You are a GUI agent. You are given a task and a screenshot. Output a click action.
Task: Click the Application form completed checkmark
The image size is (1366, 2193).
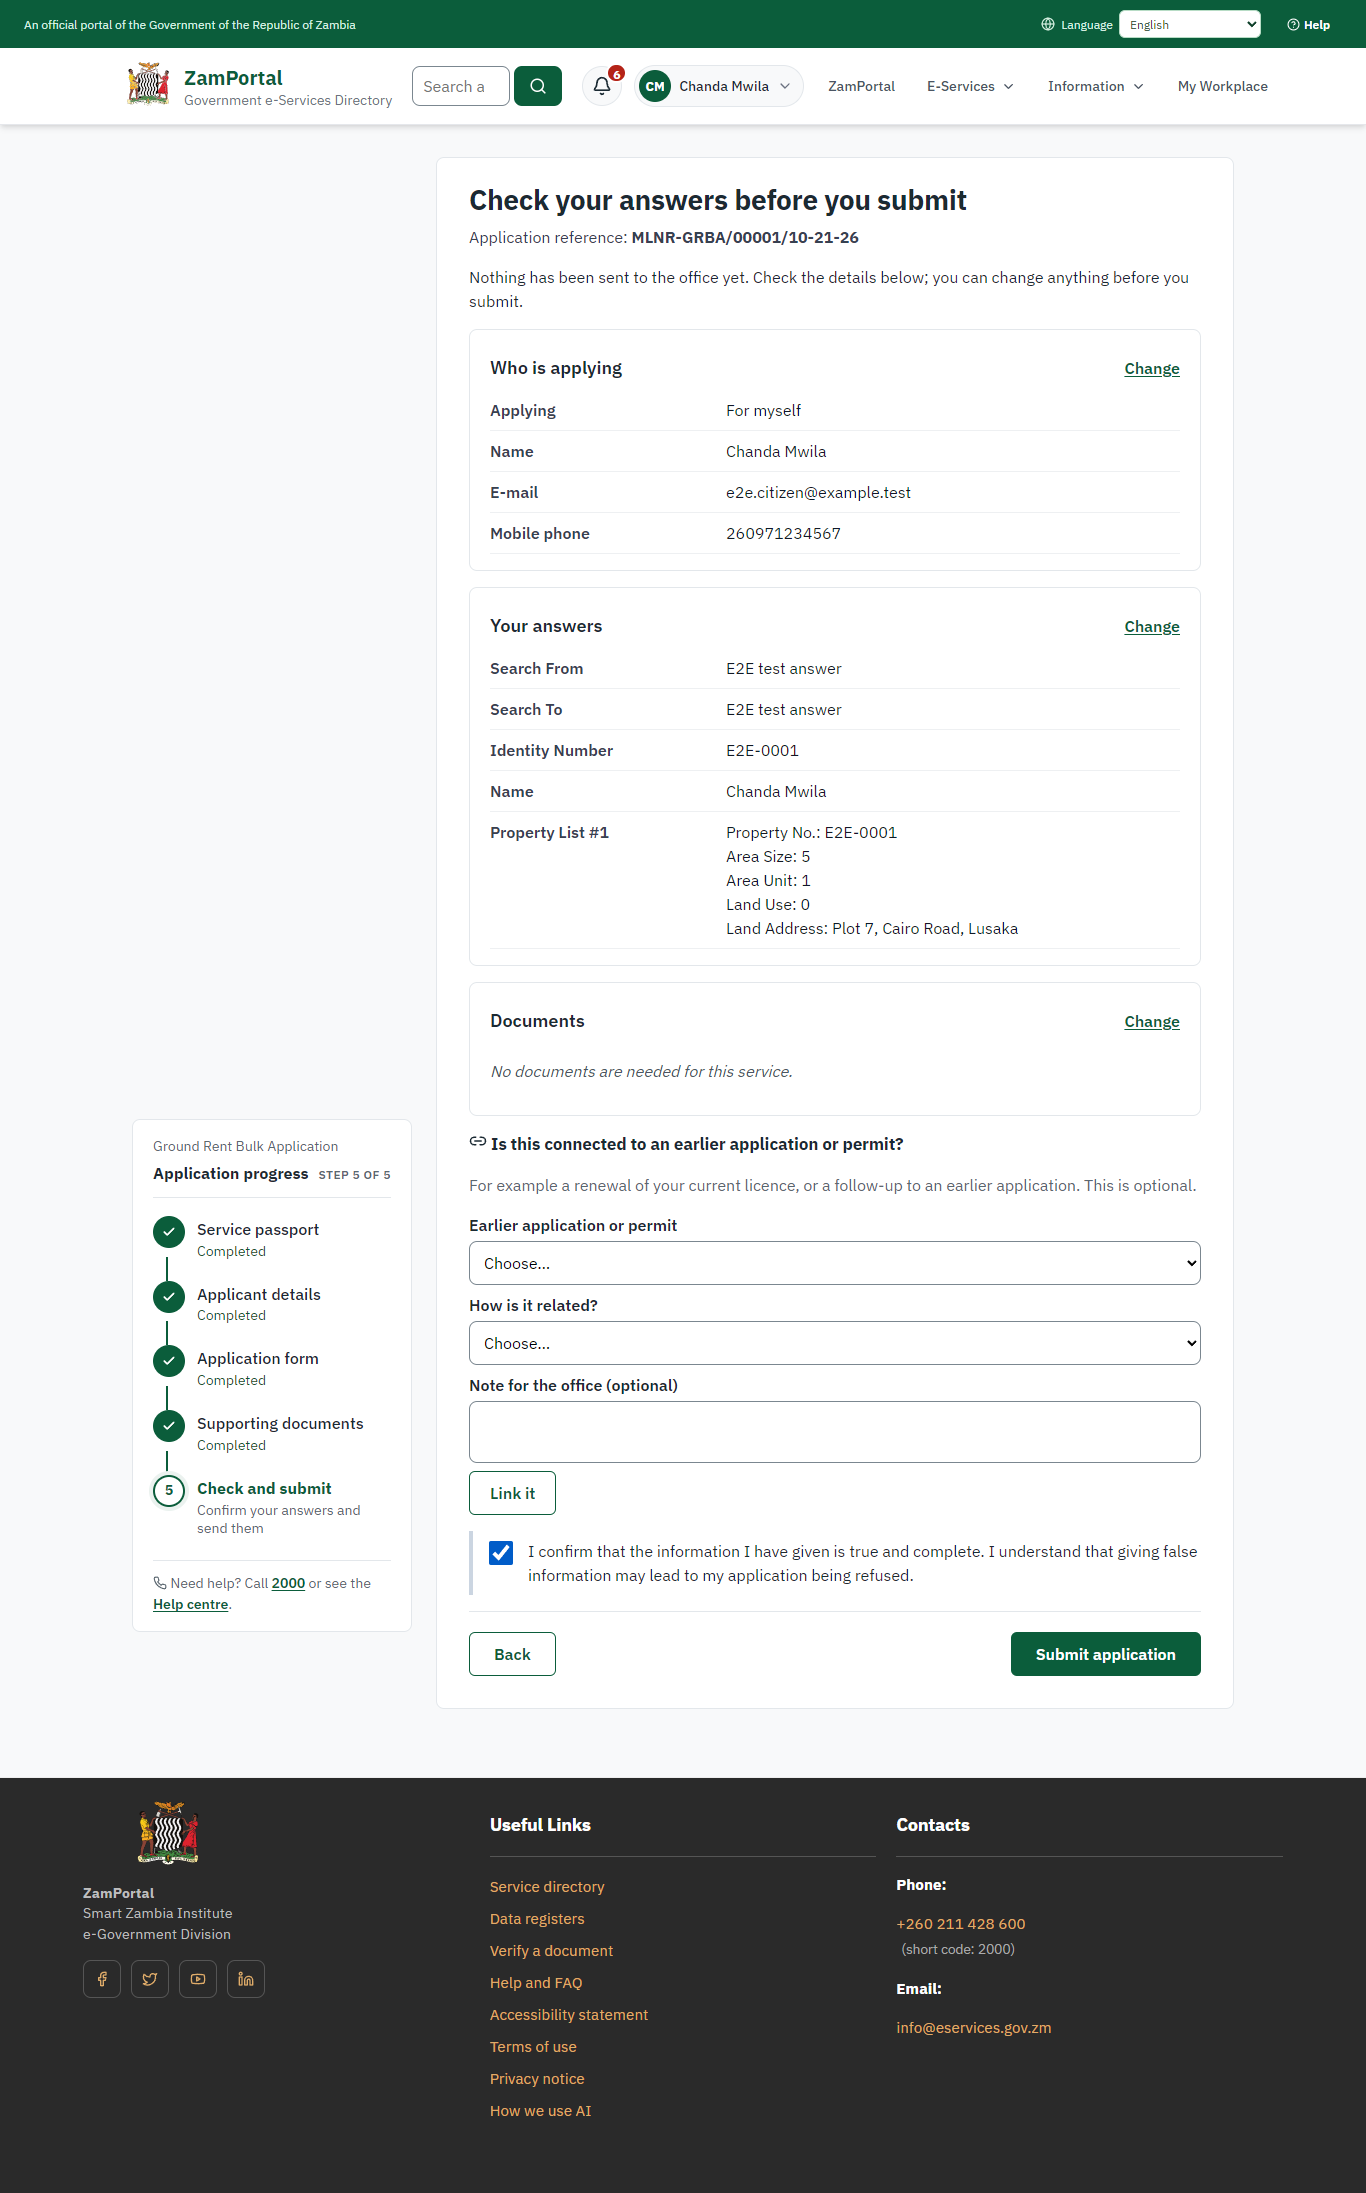click(169, 1361)
